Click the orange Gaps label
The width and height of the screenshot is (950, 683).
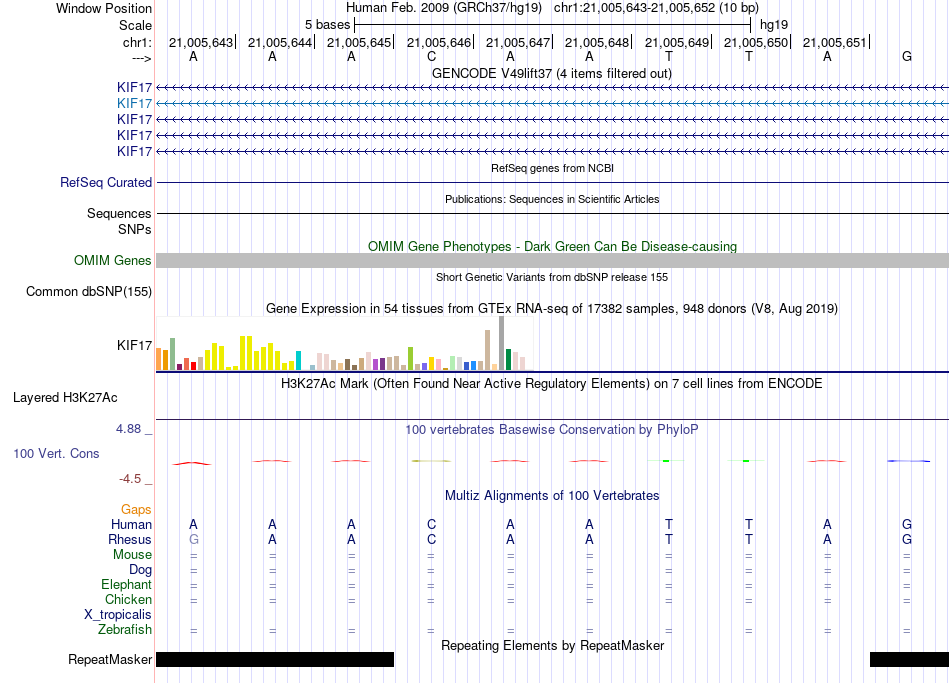(136, 510)
